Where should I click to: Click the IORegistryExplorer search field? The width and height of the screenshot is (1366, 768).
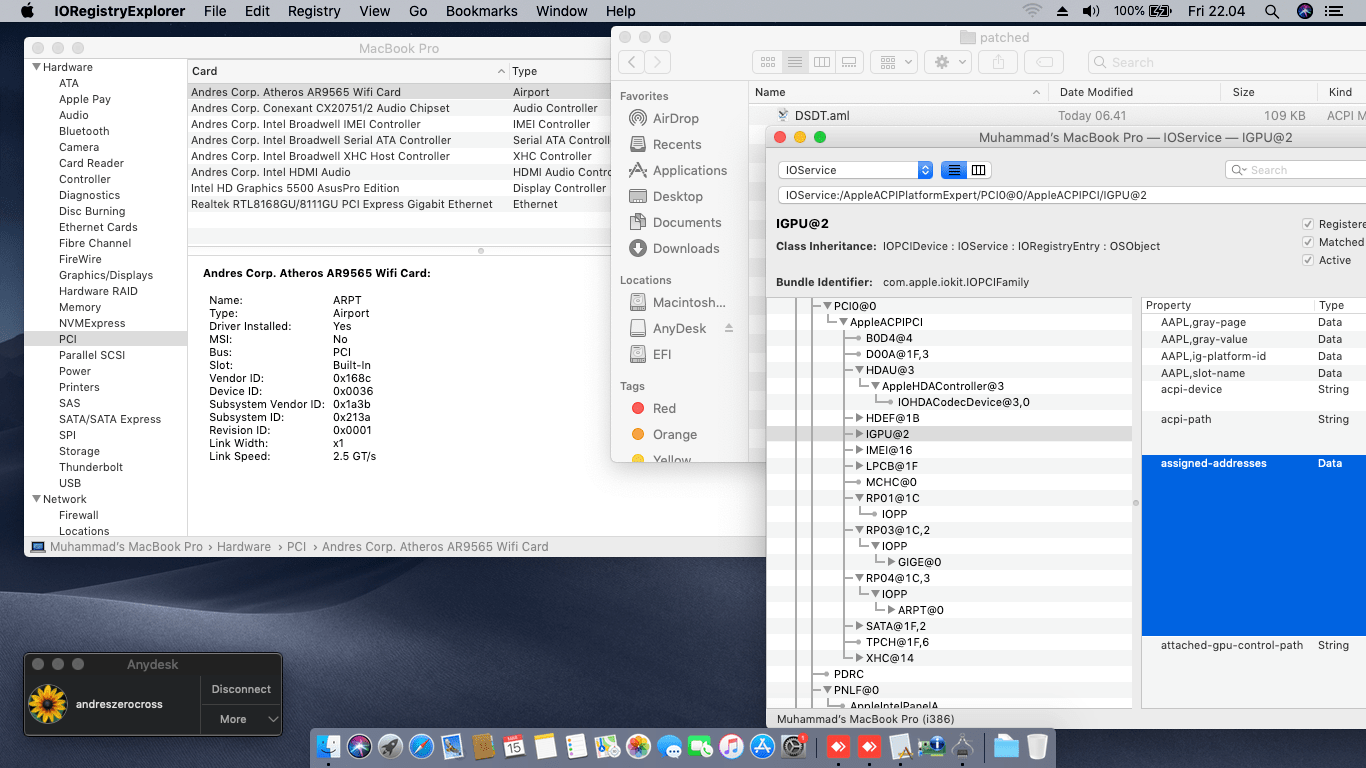coord(1296,170)
